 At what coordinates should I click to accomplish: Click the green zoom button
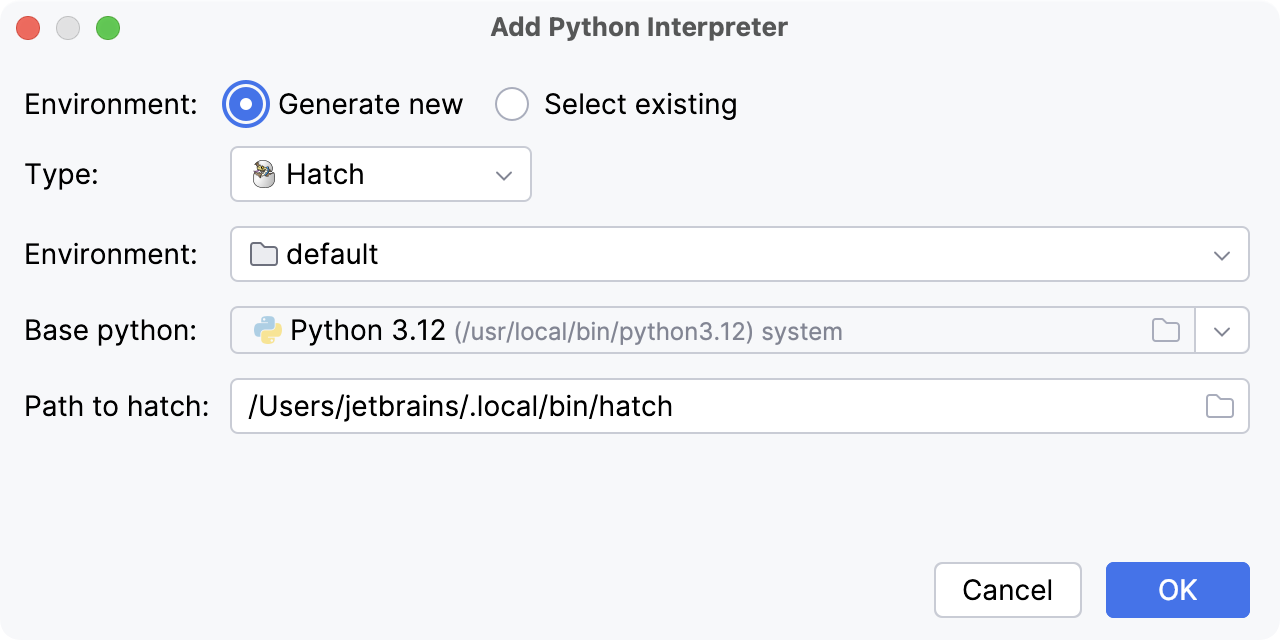(108, 28)
